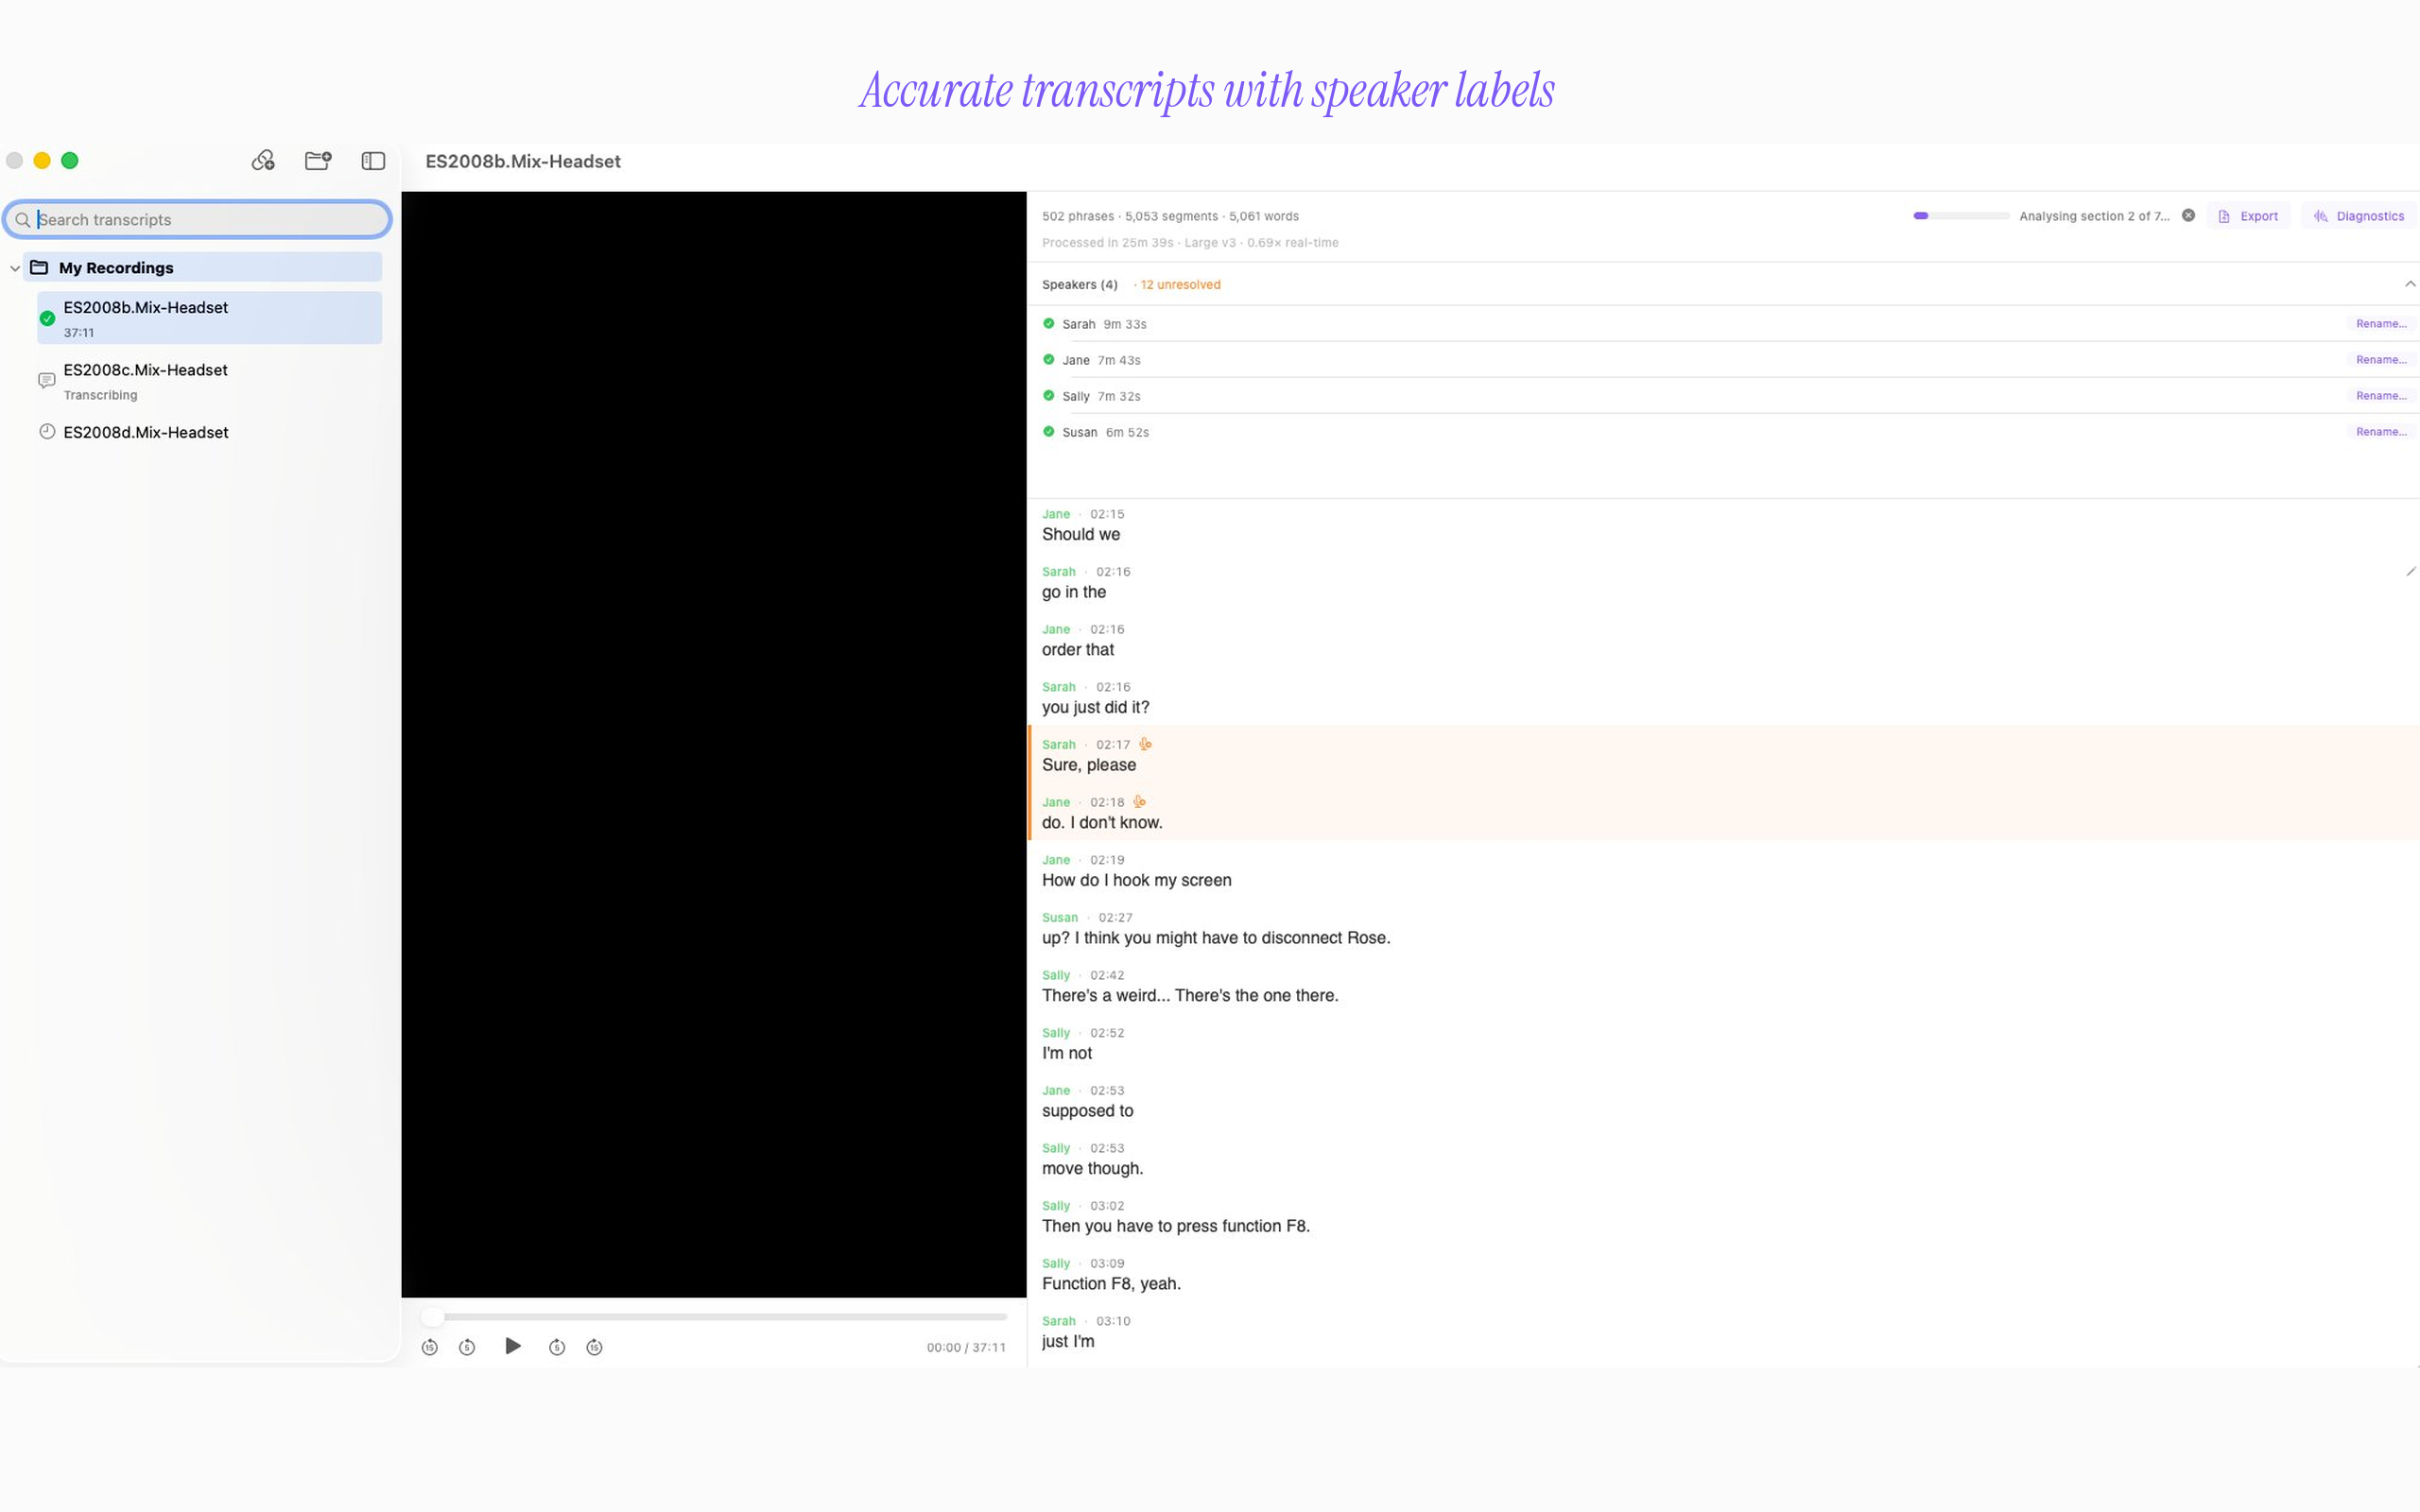The image size is (2420, 1512).
Task: Collapse the My Recordings folder
Action: (15, 268)
